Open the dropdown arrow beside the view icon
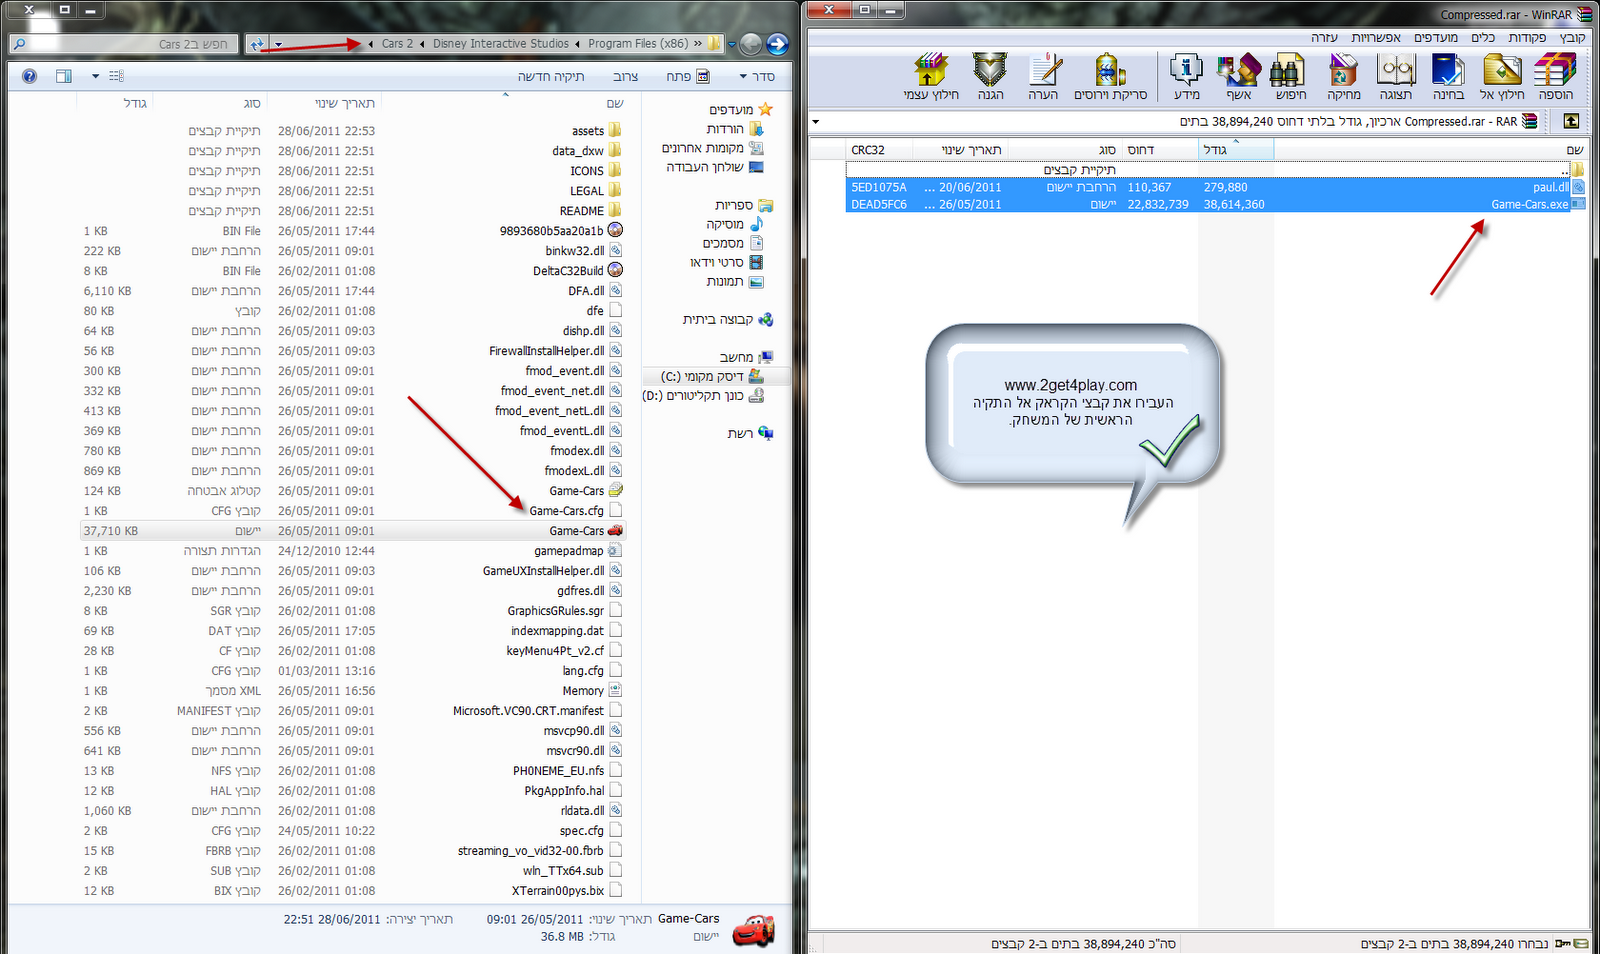The width and height of the screenshot is (1600, 954). pos(96,76)
